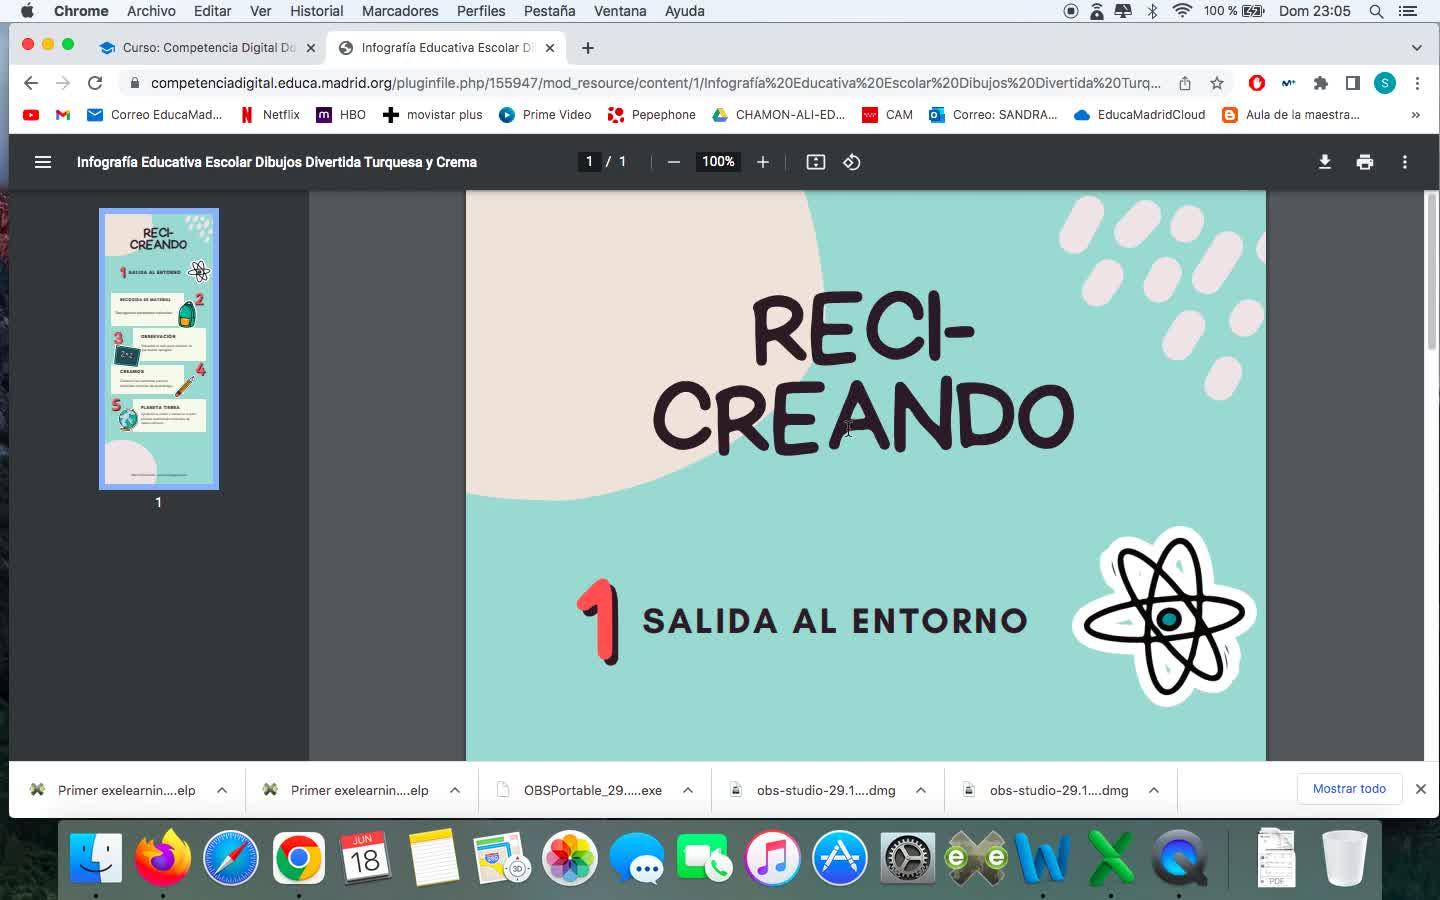Close the Infografía Educativa tab
This screenshot has width=1440, height=900.
pyautogui.click(x=550, y=48)
